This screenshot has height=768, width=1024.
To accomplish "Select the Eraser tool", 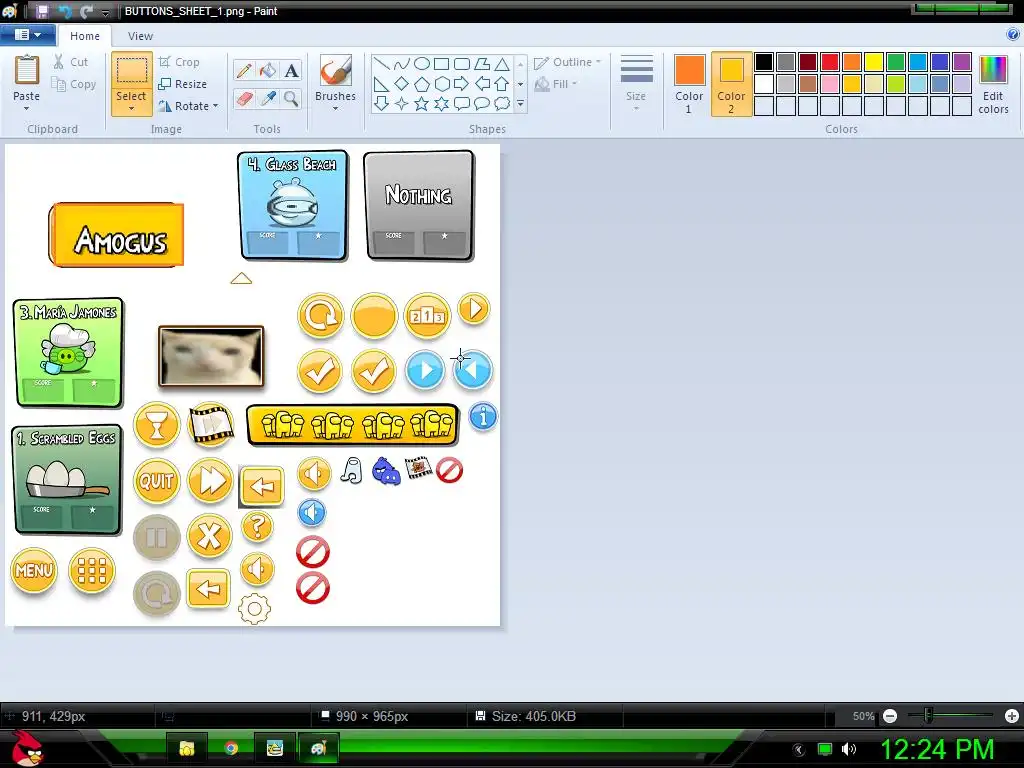I will pos(244,99).
